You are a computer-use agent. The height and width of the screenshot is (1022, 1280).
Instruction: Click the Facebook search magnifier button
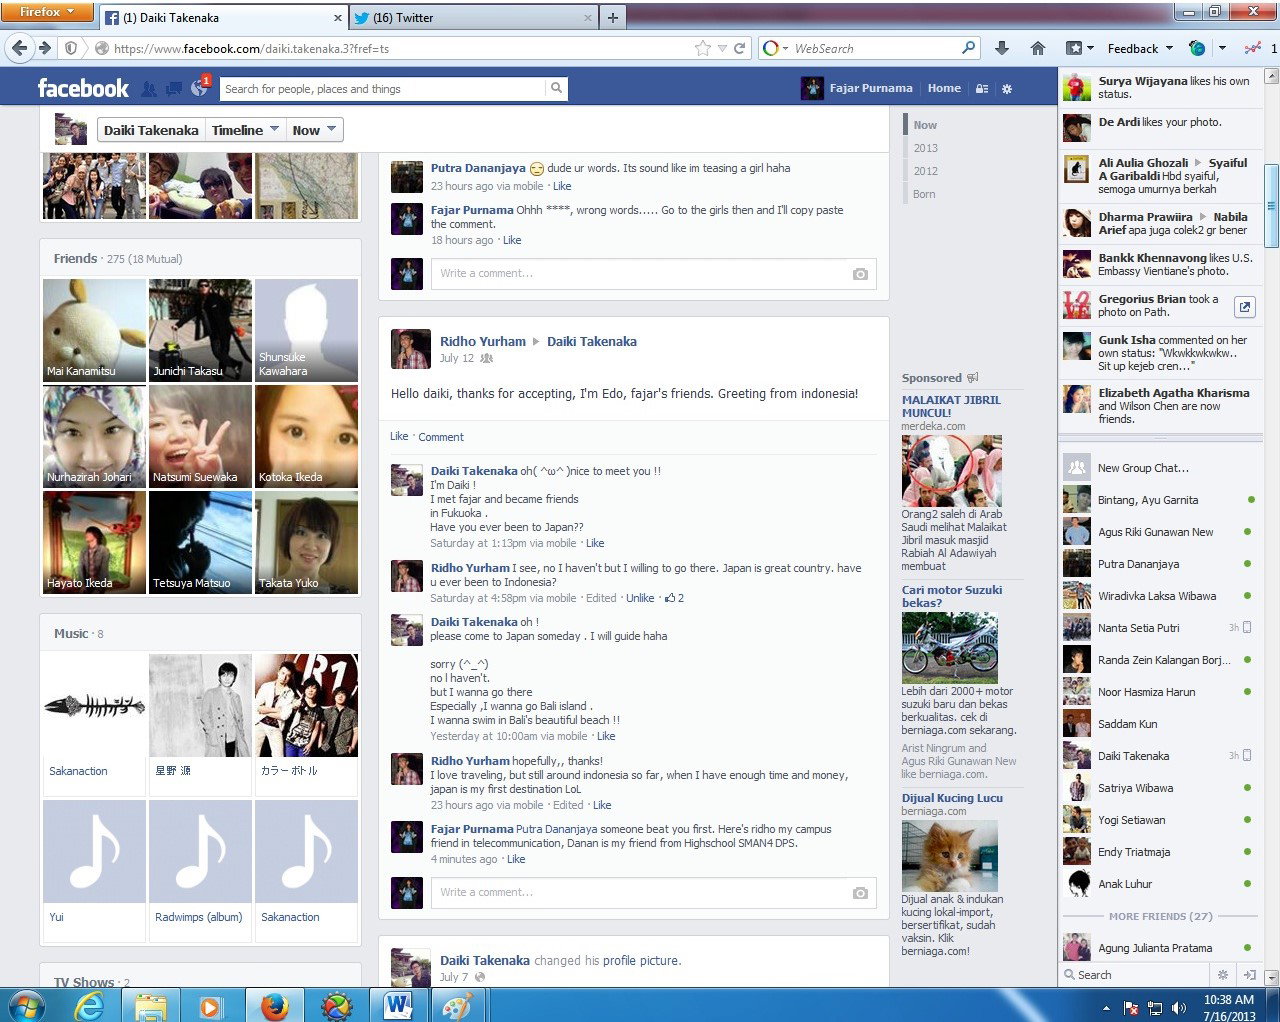pyautogui.click(x=556, y=88)
